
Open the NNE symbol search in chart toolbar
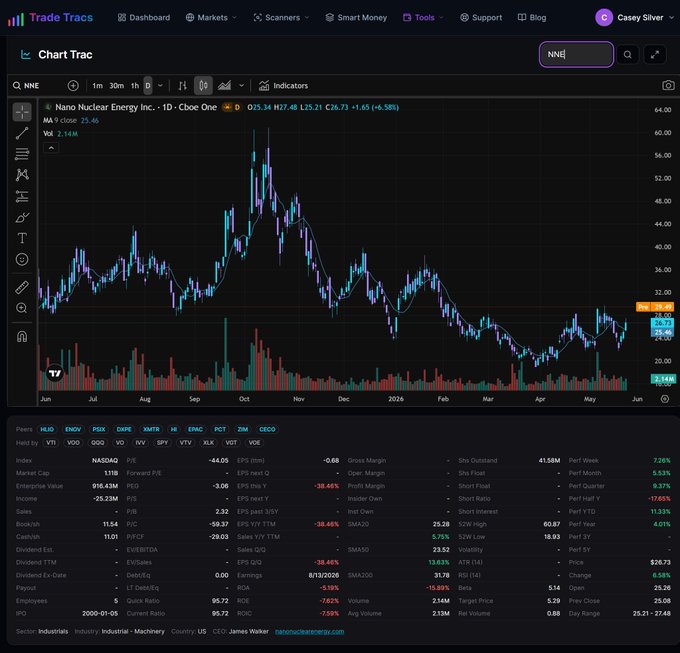(32, 86)
